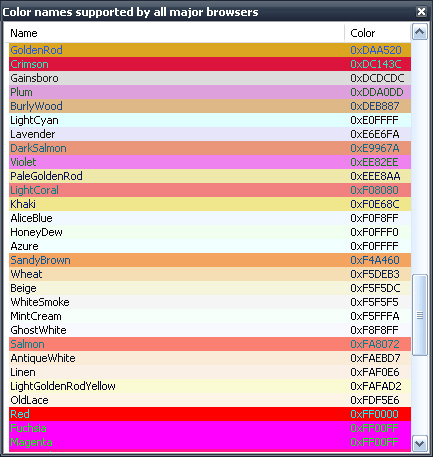This screenshot has width=433, height=457.
Task: Select the LightCoral entry
Action: coord(210,190)
